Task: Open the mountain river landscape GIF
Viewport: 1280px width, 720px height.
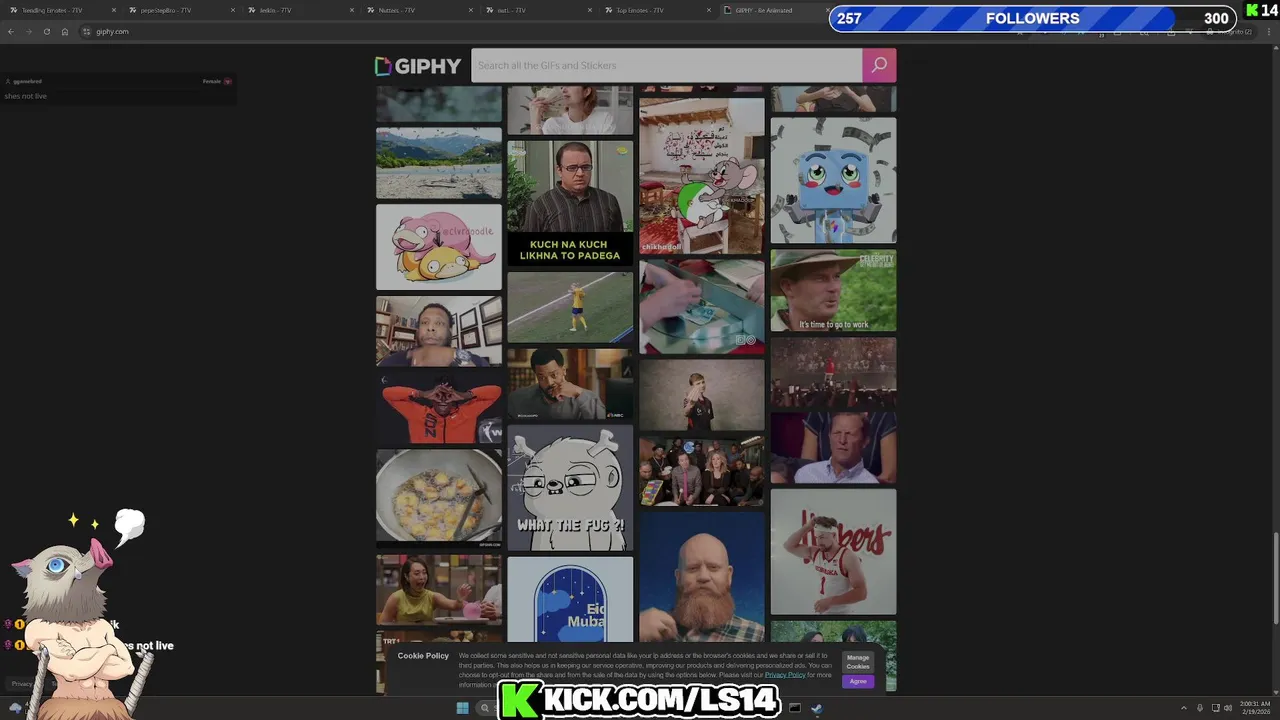Action: pos(439,163)
